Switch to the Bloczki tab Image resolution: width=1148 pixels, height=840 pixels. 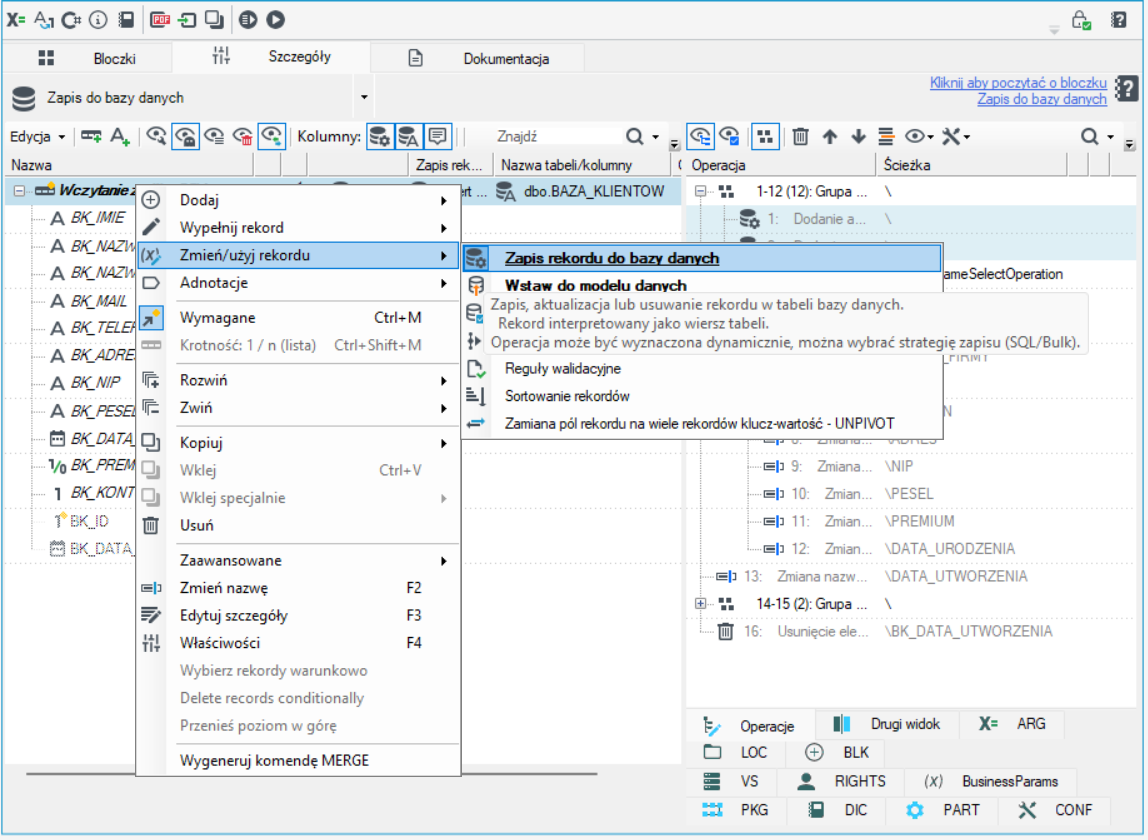coord(88,59)
